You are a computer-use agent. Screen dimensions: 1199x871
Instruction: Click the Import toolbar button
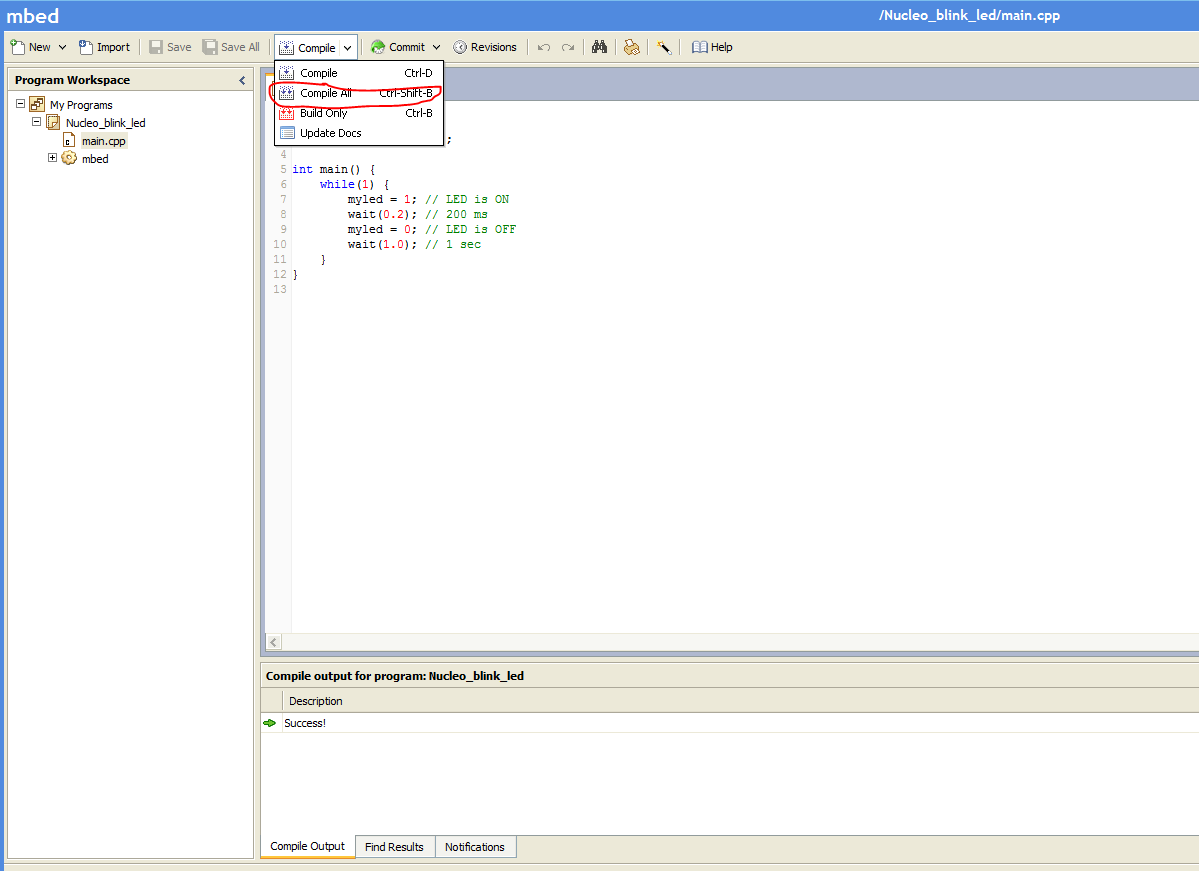tap(104, 47)
